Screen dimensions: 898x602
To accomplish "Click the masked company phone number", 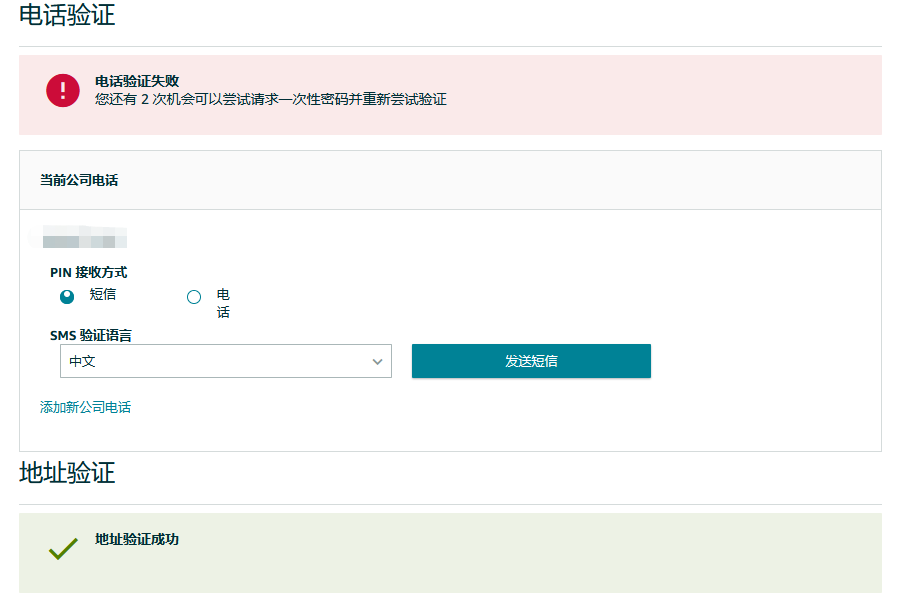I will click(x=82, y=238).
